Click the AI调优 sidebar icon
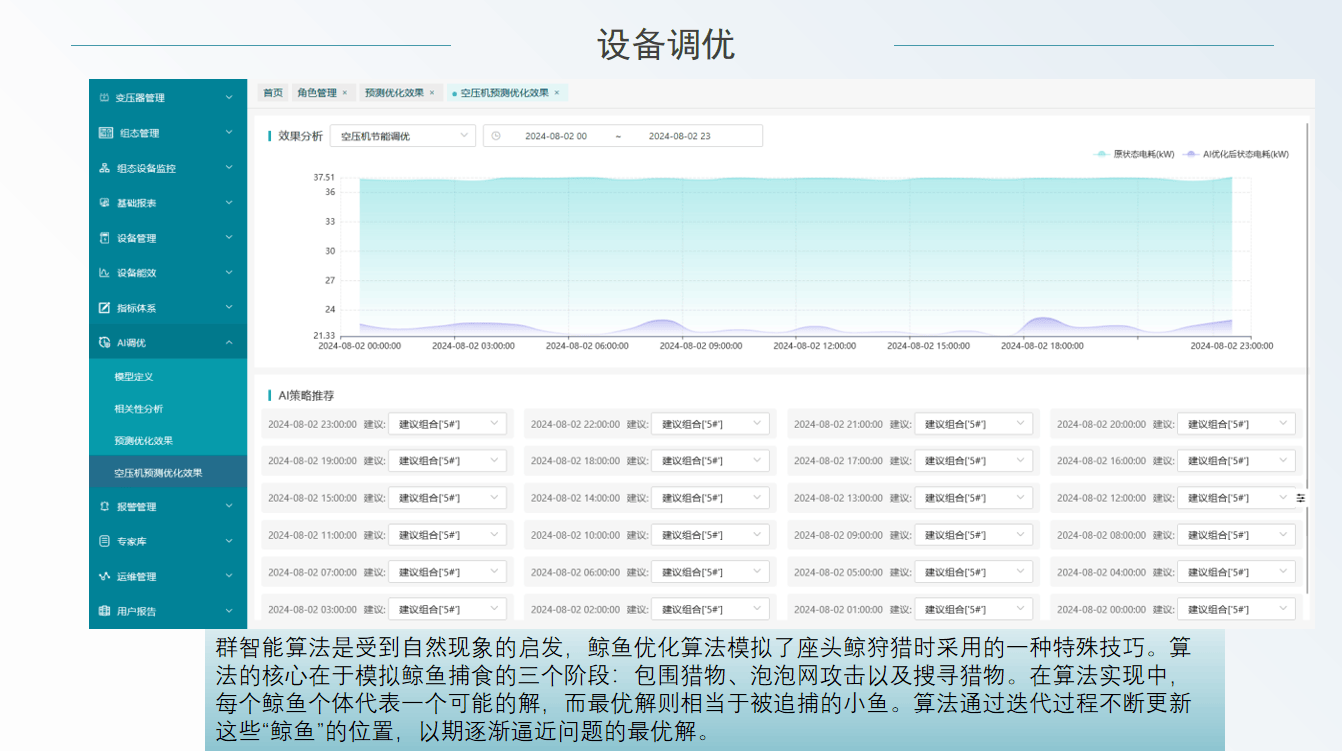Viewport: 1342px width, 751px height. 105,343
